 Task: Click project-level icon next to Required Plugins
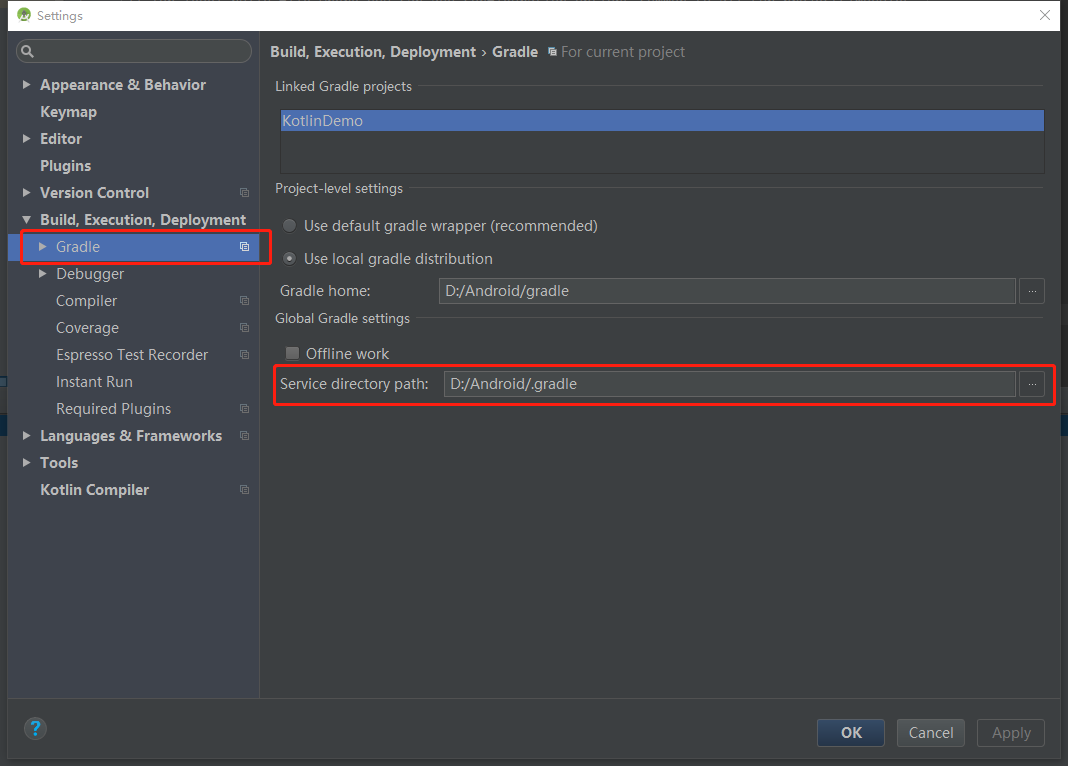[245, 409]
